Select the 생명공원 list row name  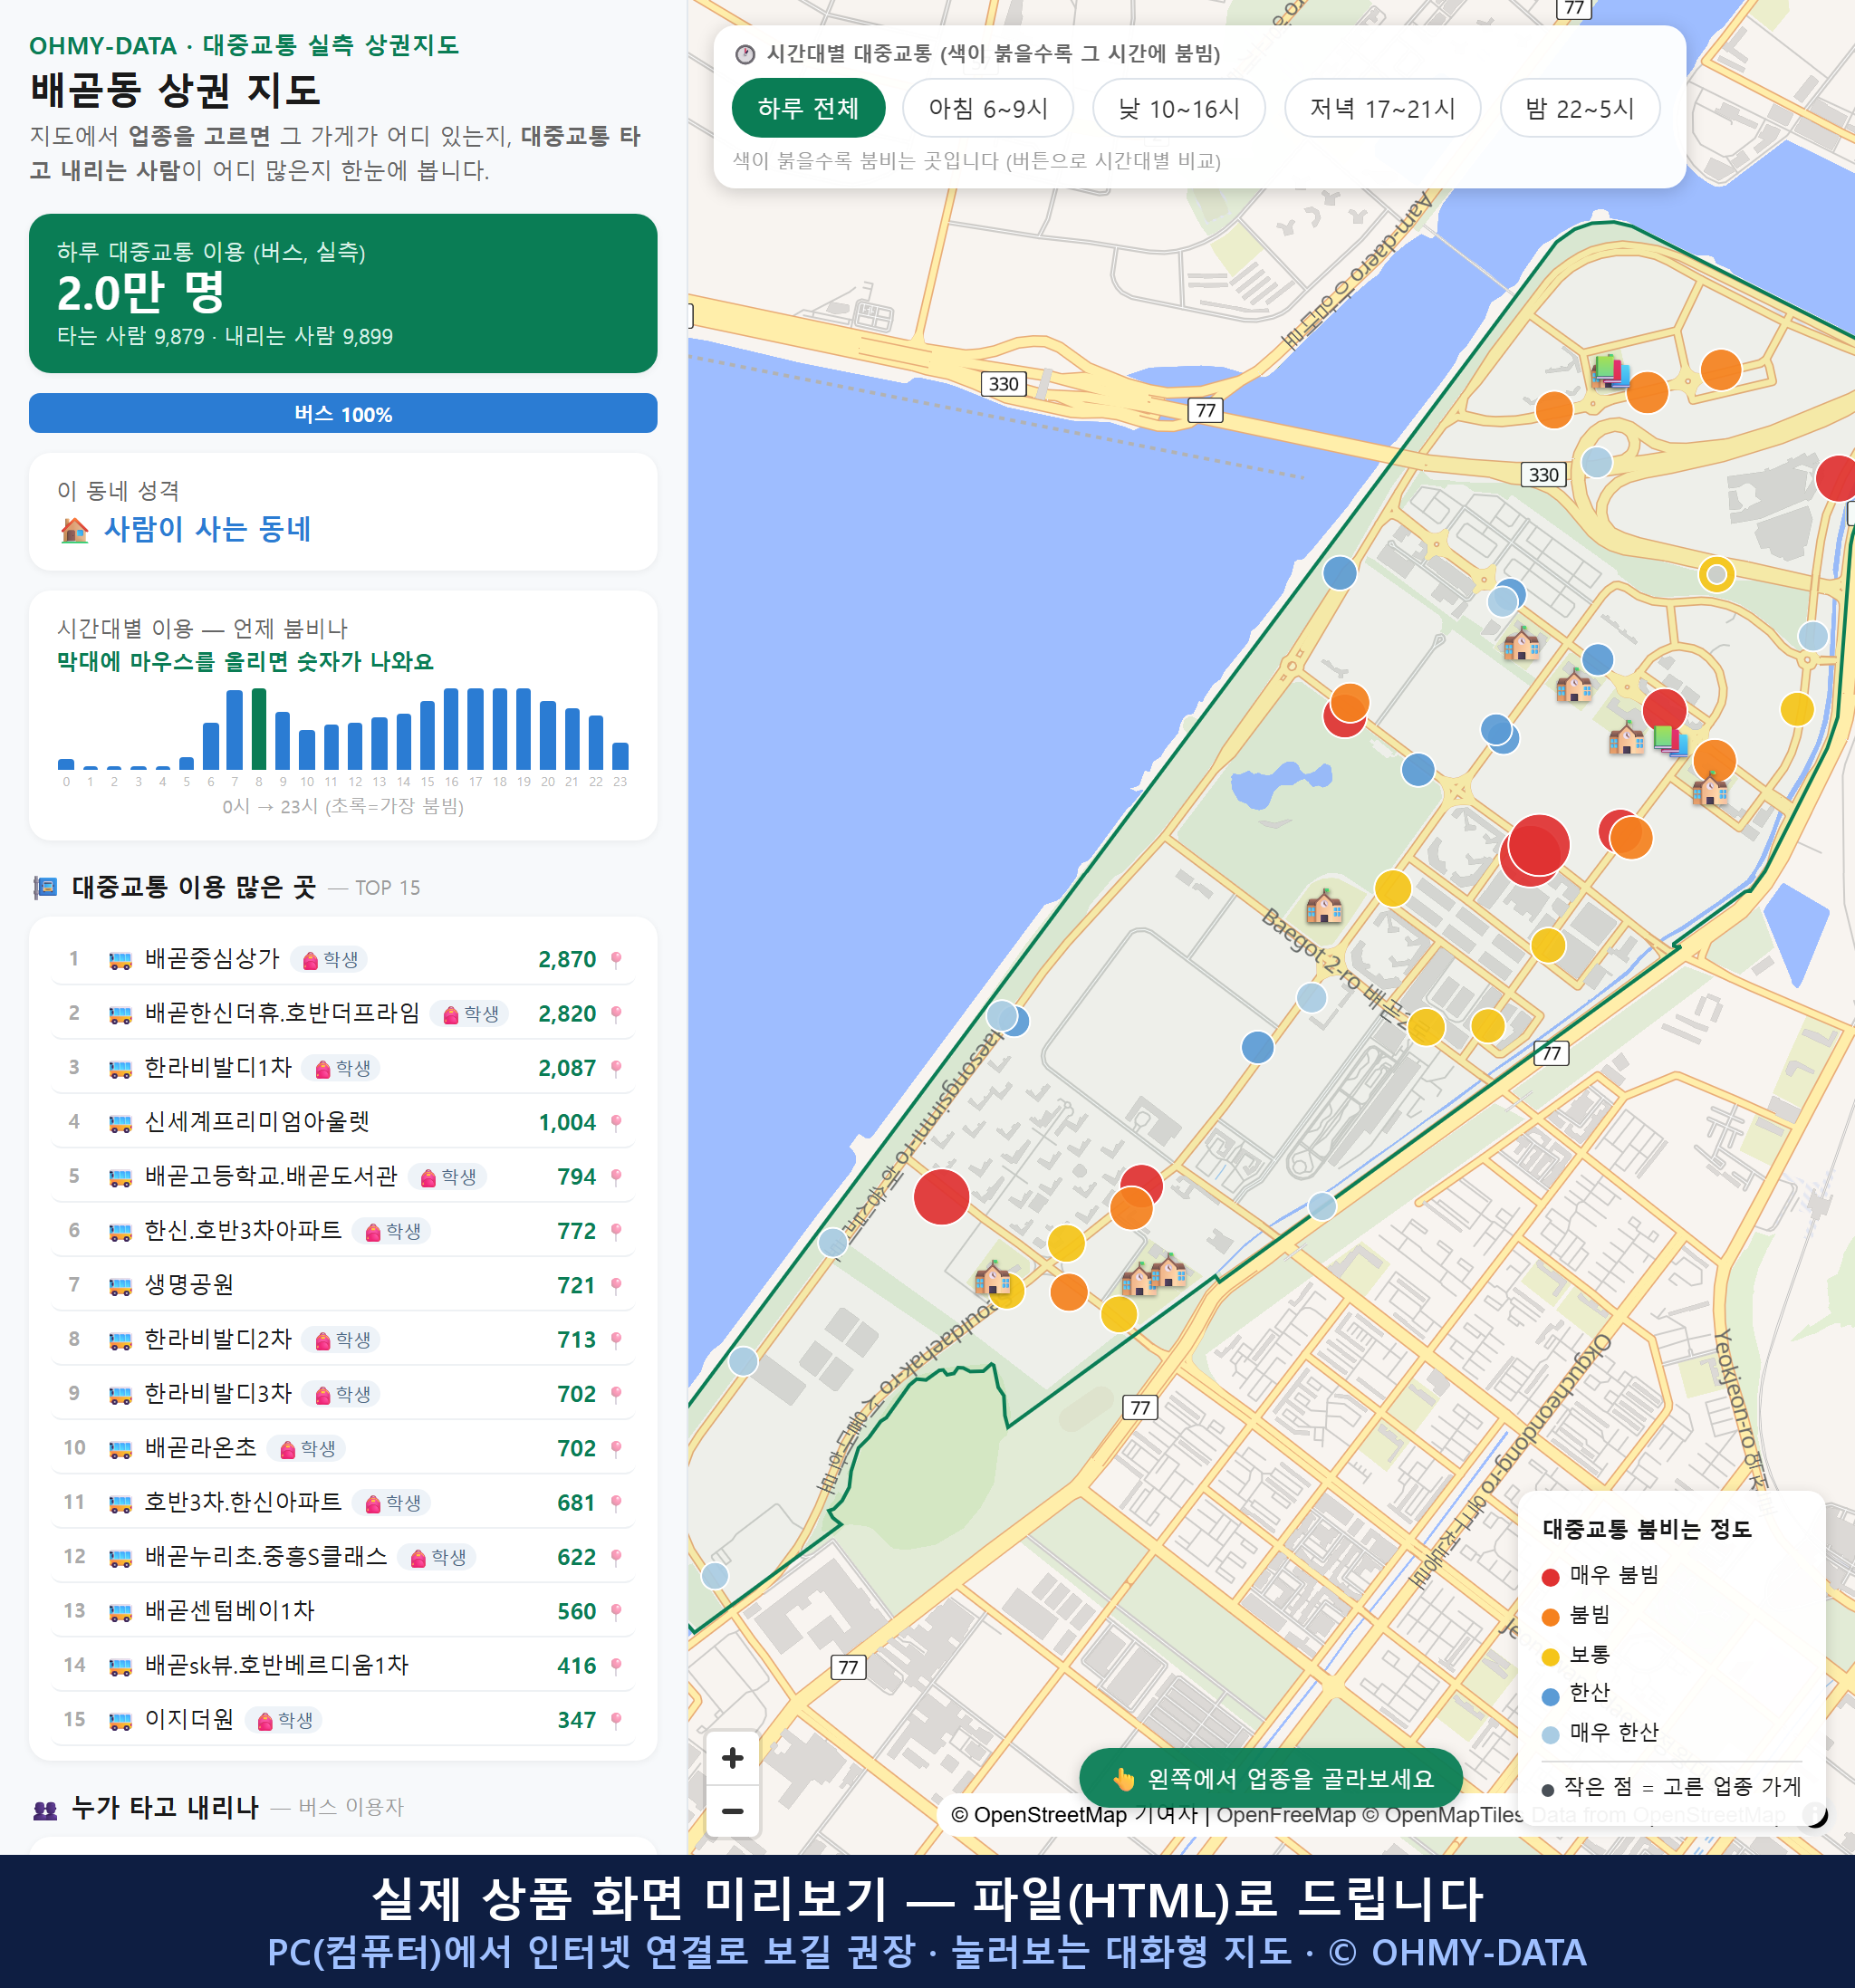(x=189, y=1285)
